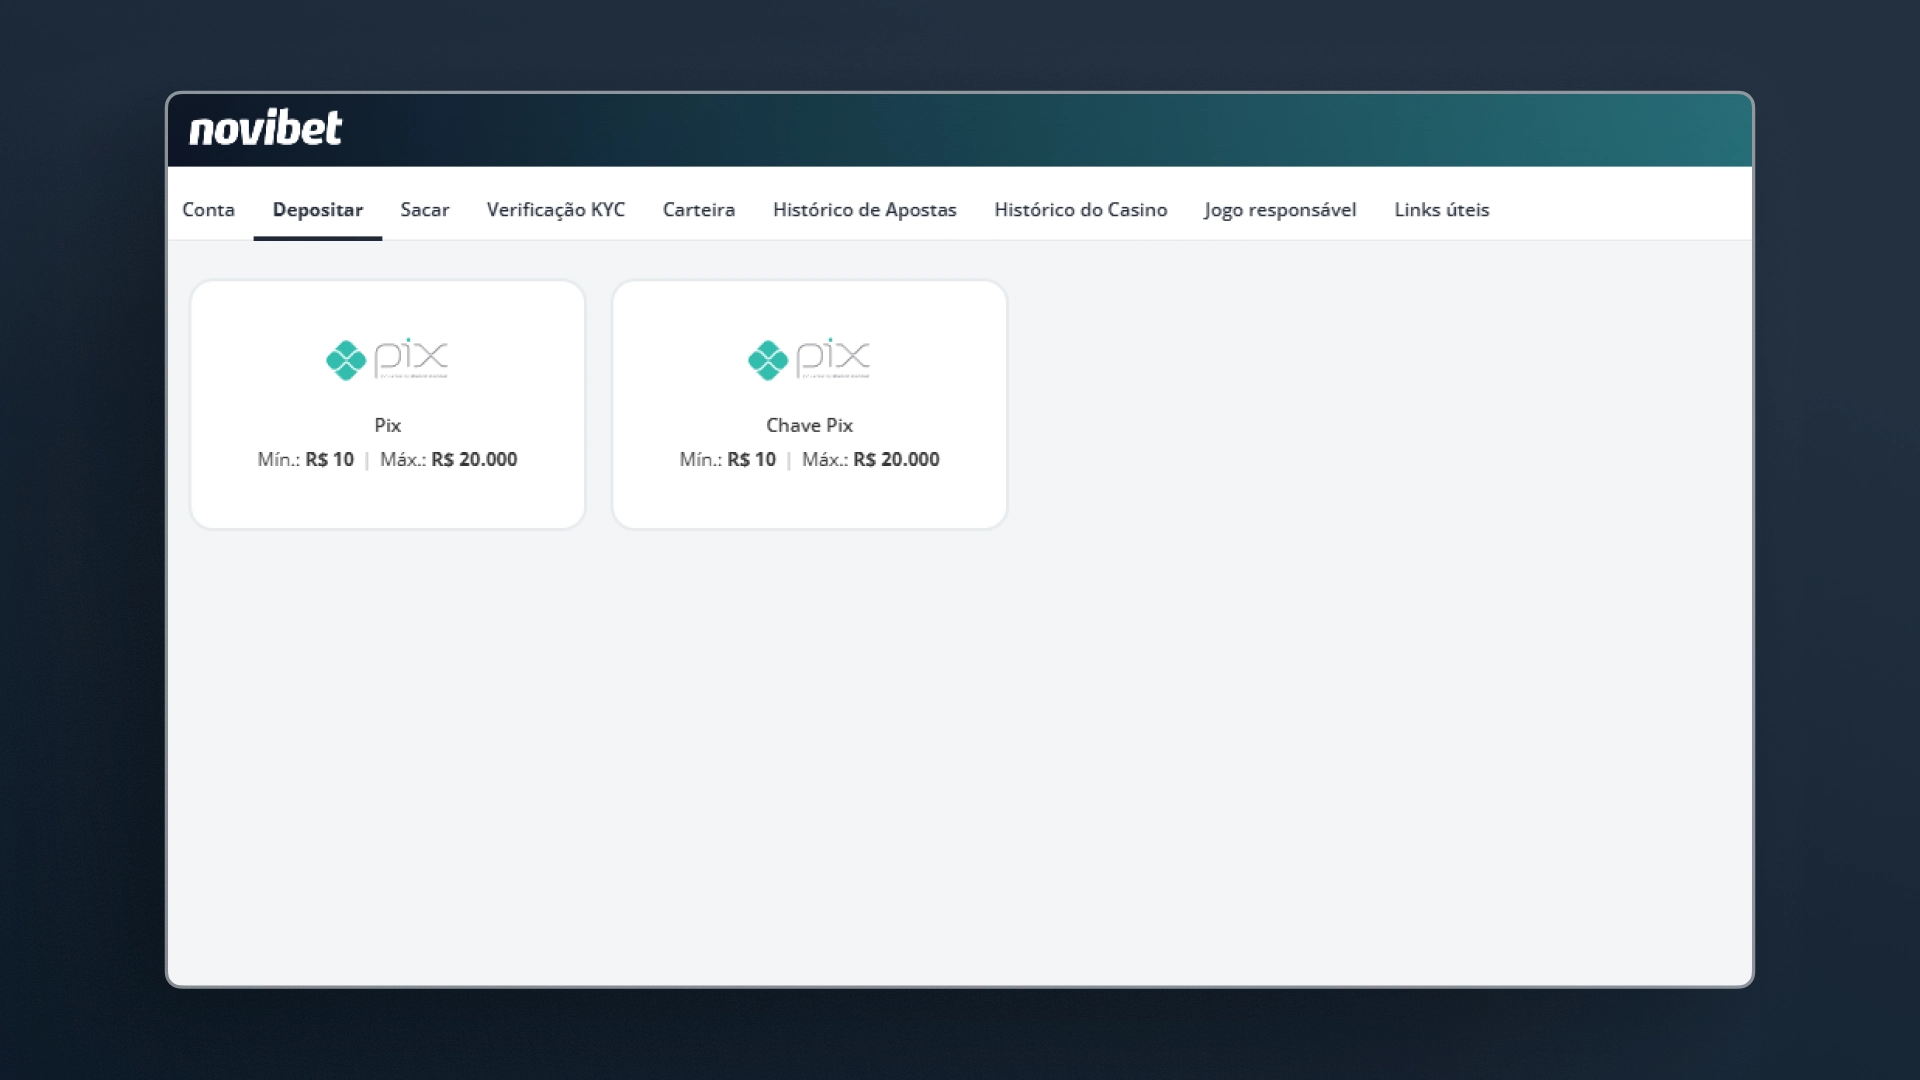
Task: Click the novibet logo
Action: 265,128
